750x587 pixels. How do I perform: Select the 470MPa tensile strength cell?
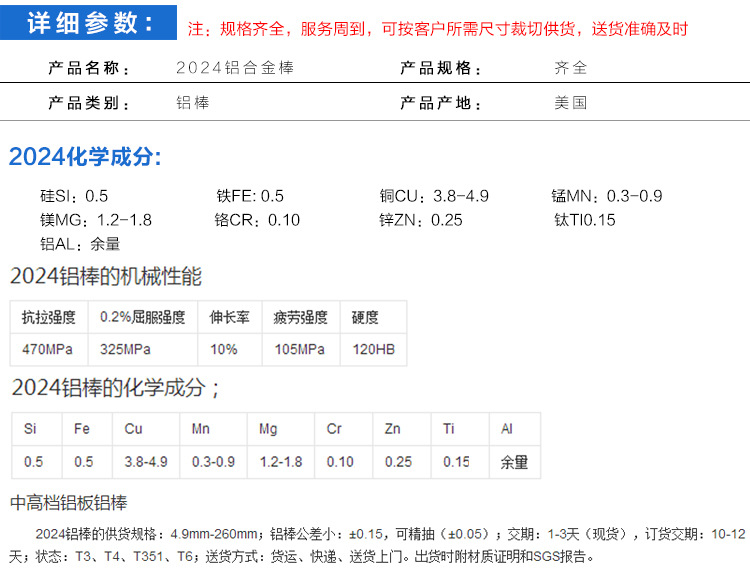coord(49,350)
